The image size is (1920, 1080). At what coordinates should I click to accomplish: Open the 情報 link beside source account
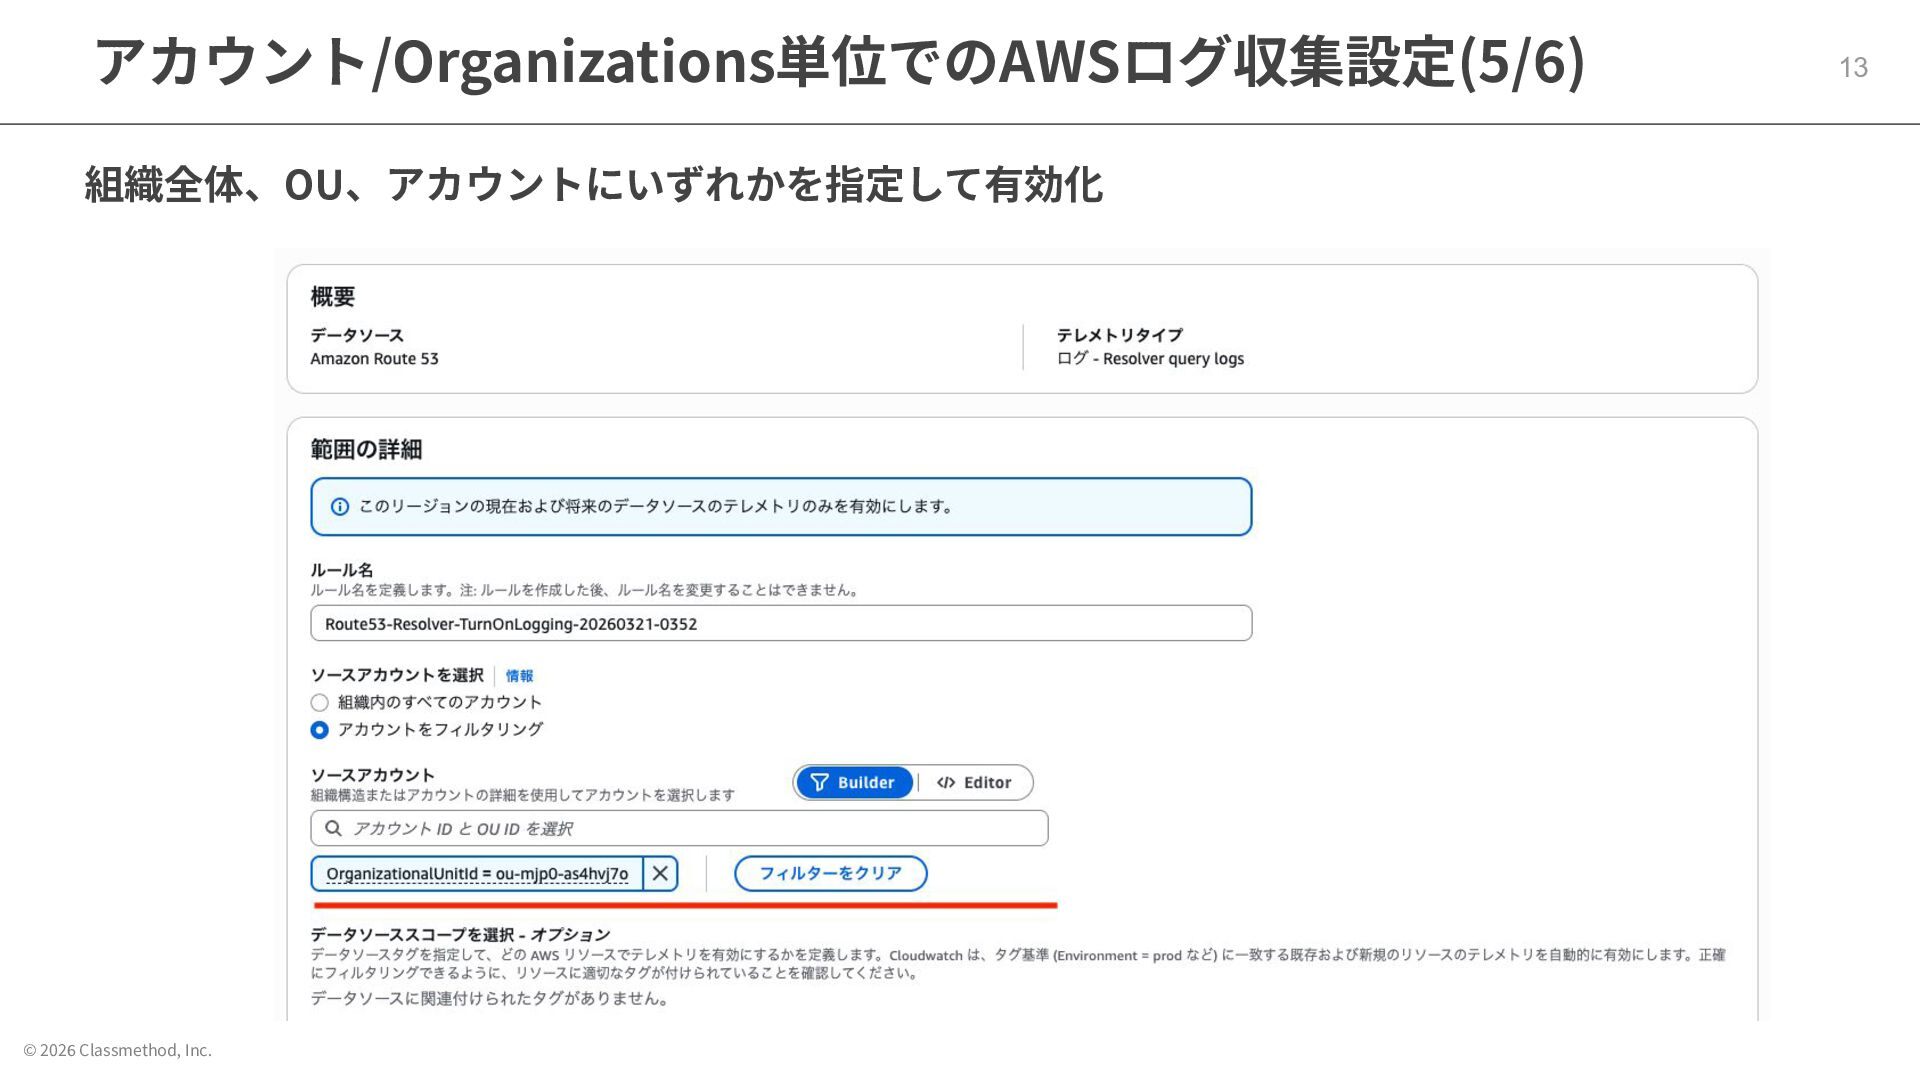point(519,676)
